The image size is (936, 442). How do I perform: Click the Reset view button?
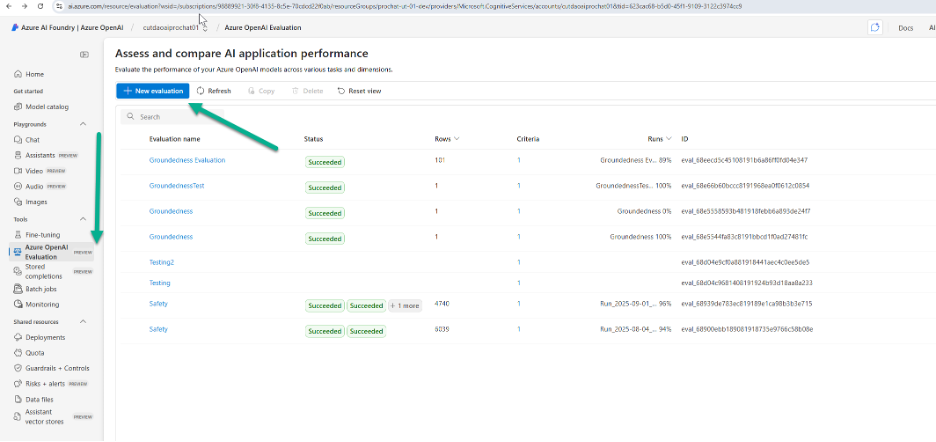click(359, 91)
